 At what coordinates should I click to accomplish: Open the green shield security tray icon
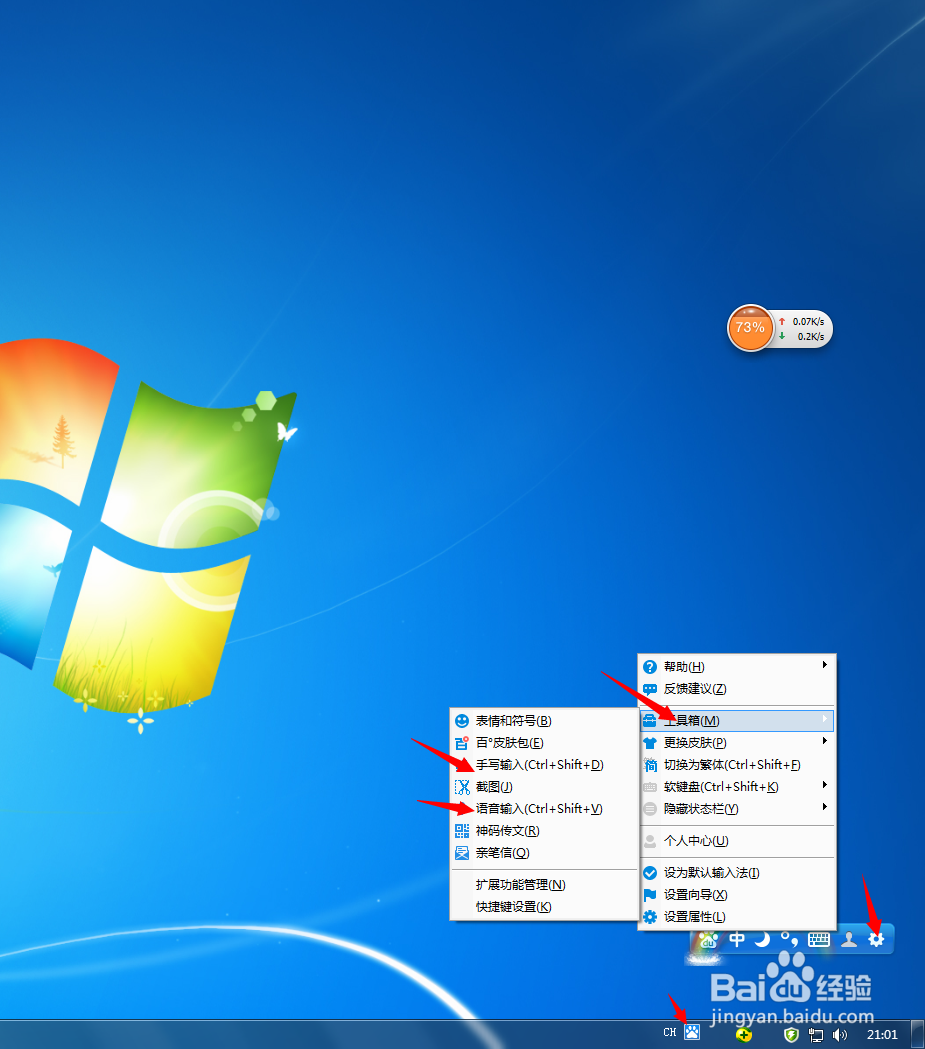click(x=791, y=1035)
